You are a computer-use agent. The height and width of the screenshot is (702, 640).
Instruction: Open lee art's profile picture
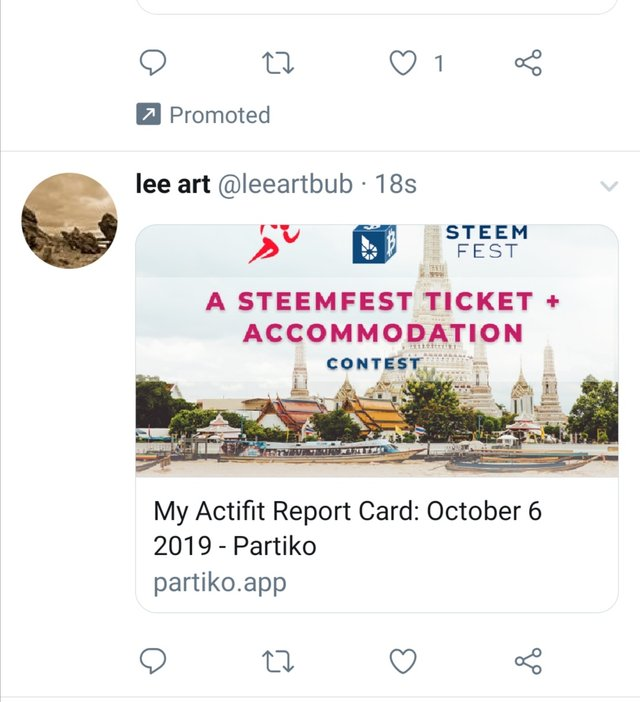pos(69,220)
